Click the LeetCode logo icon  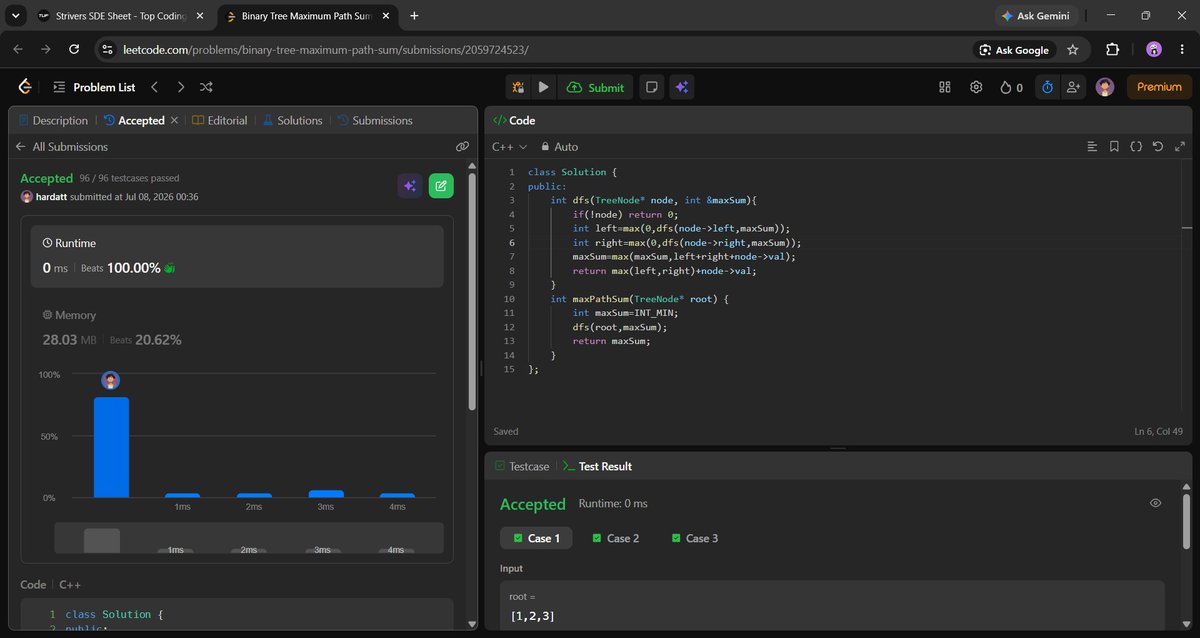pyautogui.click(x=25, y=87)
